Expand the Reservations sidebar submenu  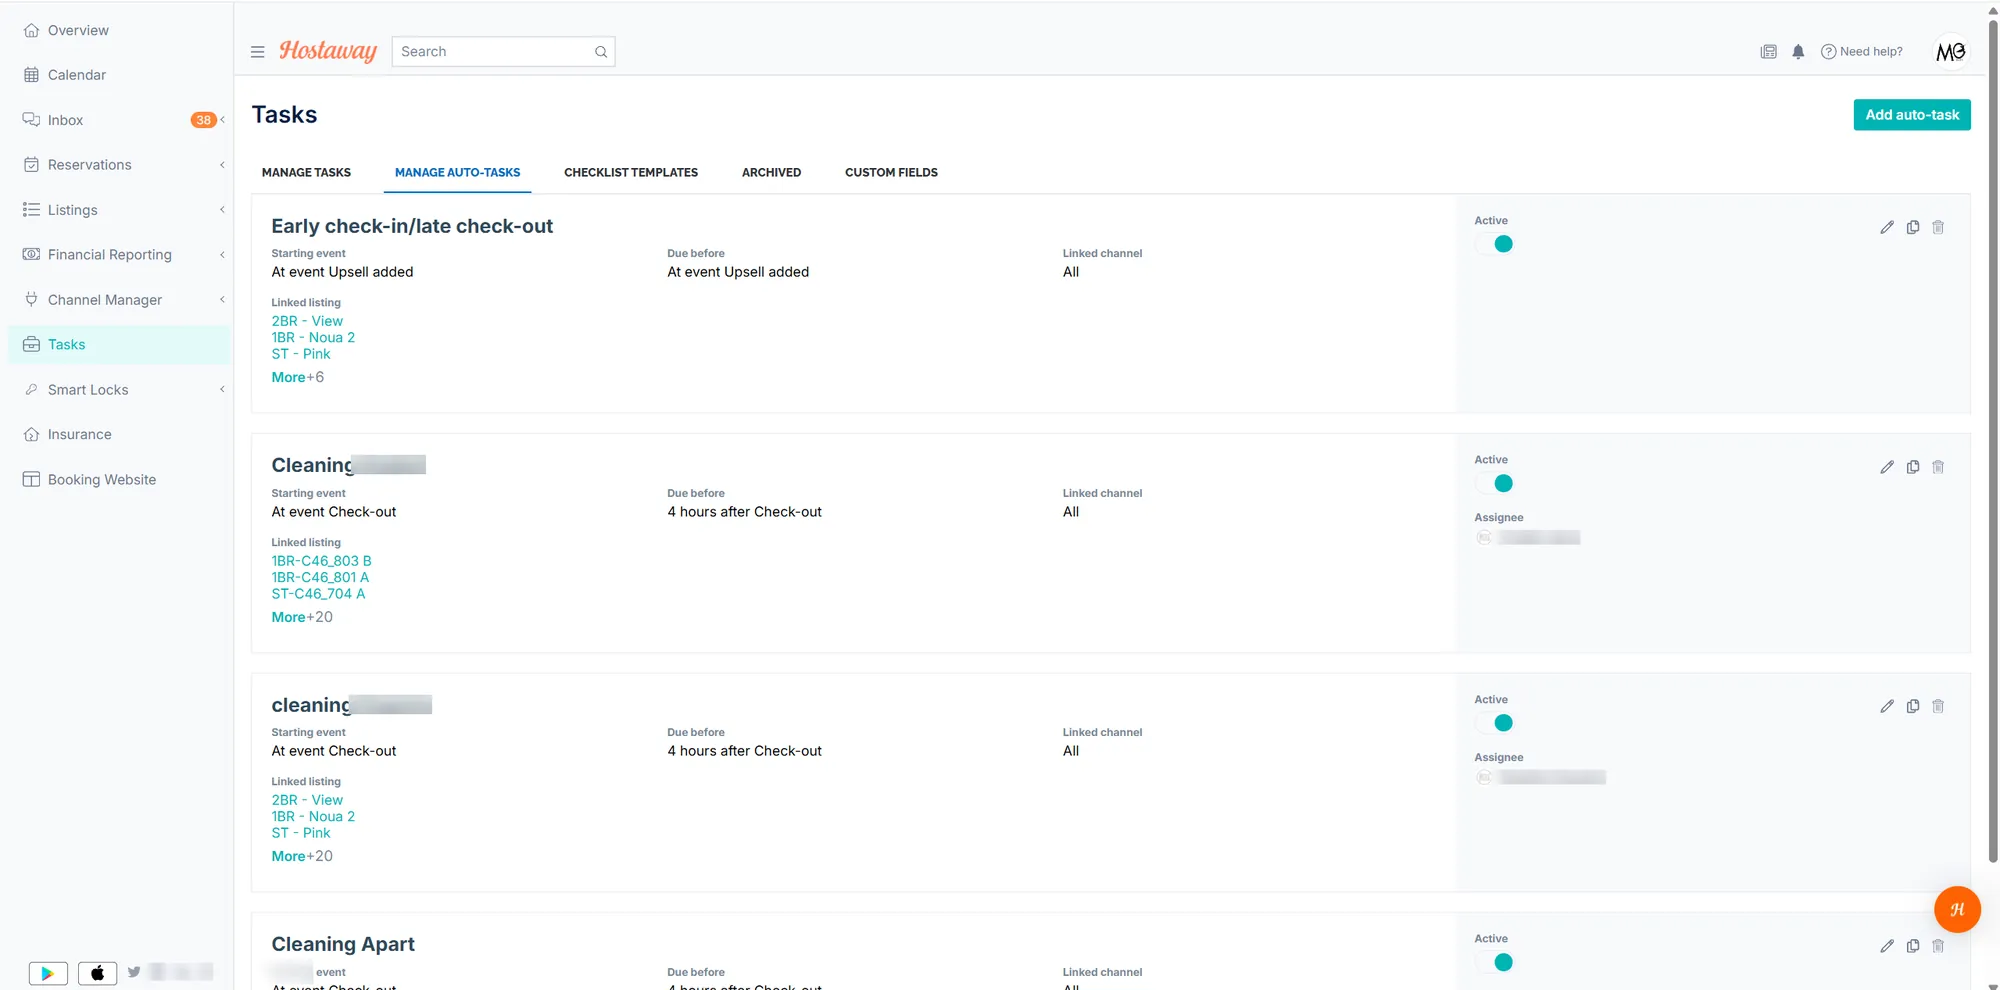coord(221,165)
